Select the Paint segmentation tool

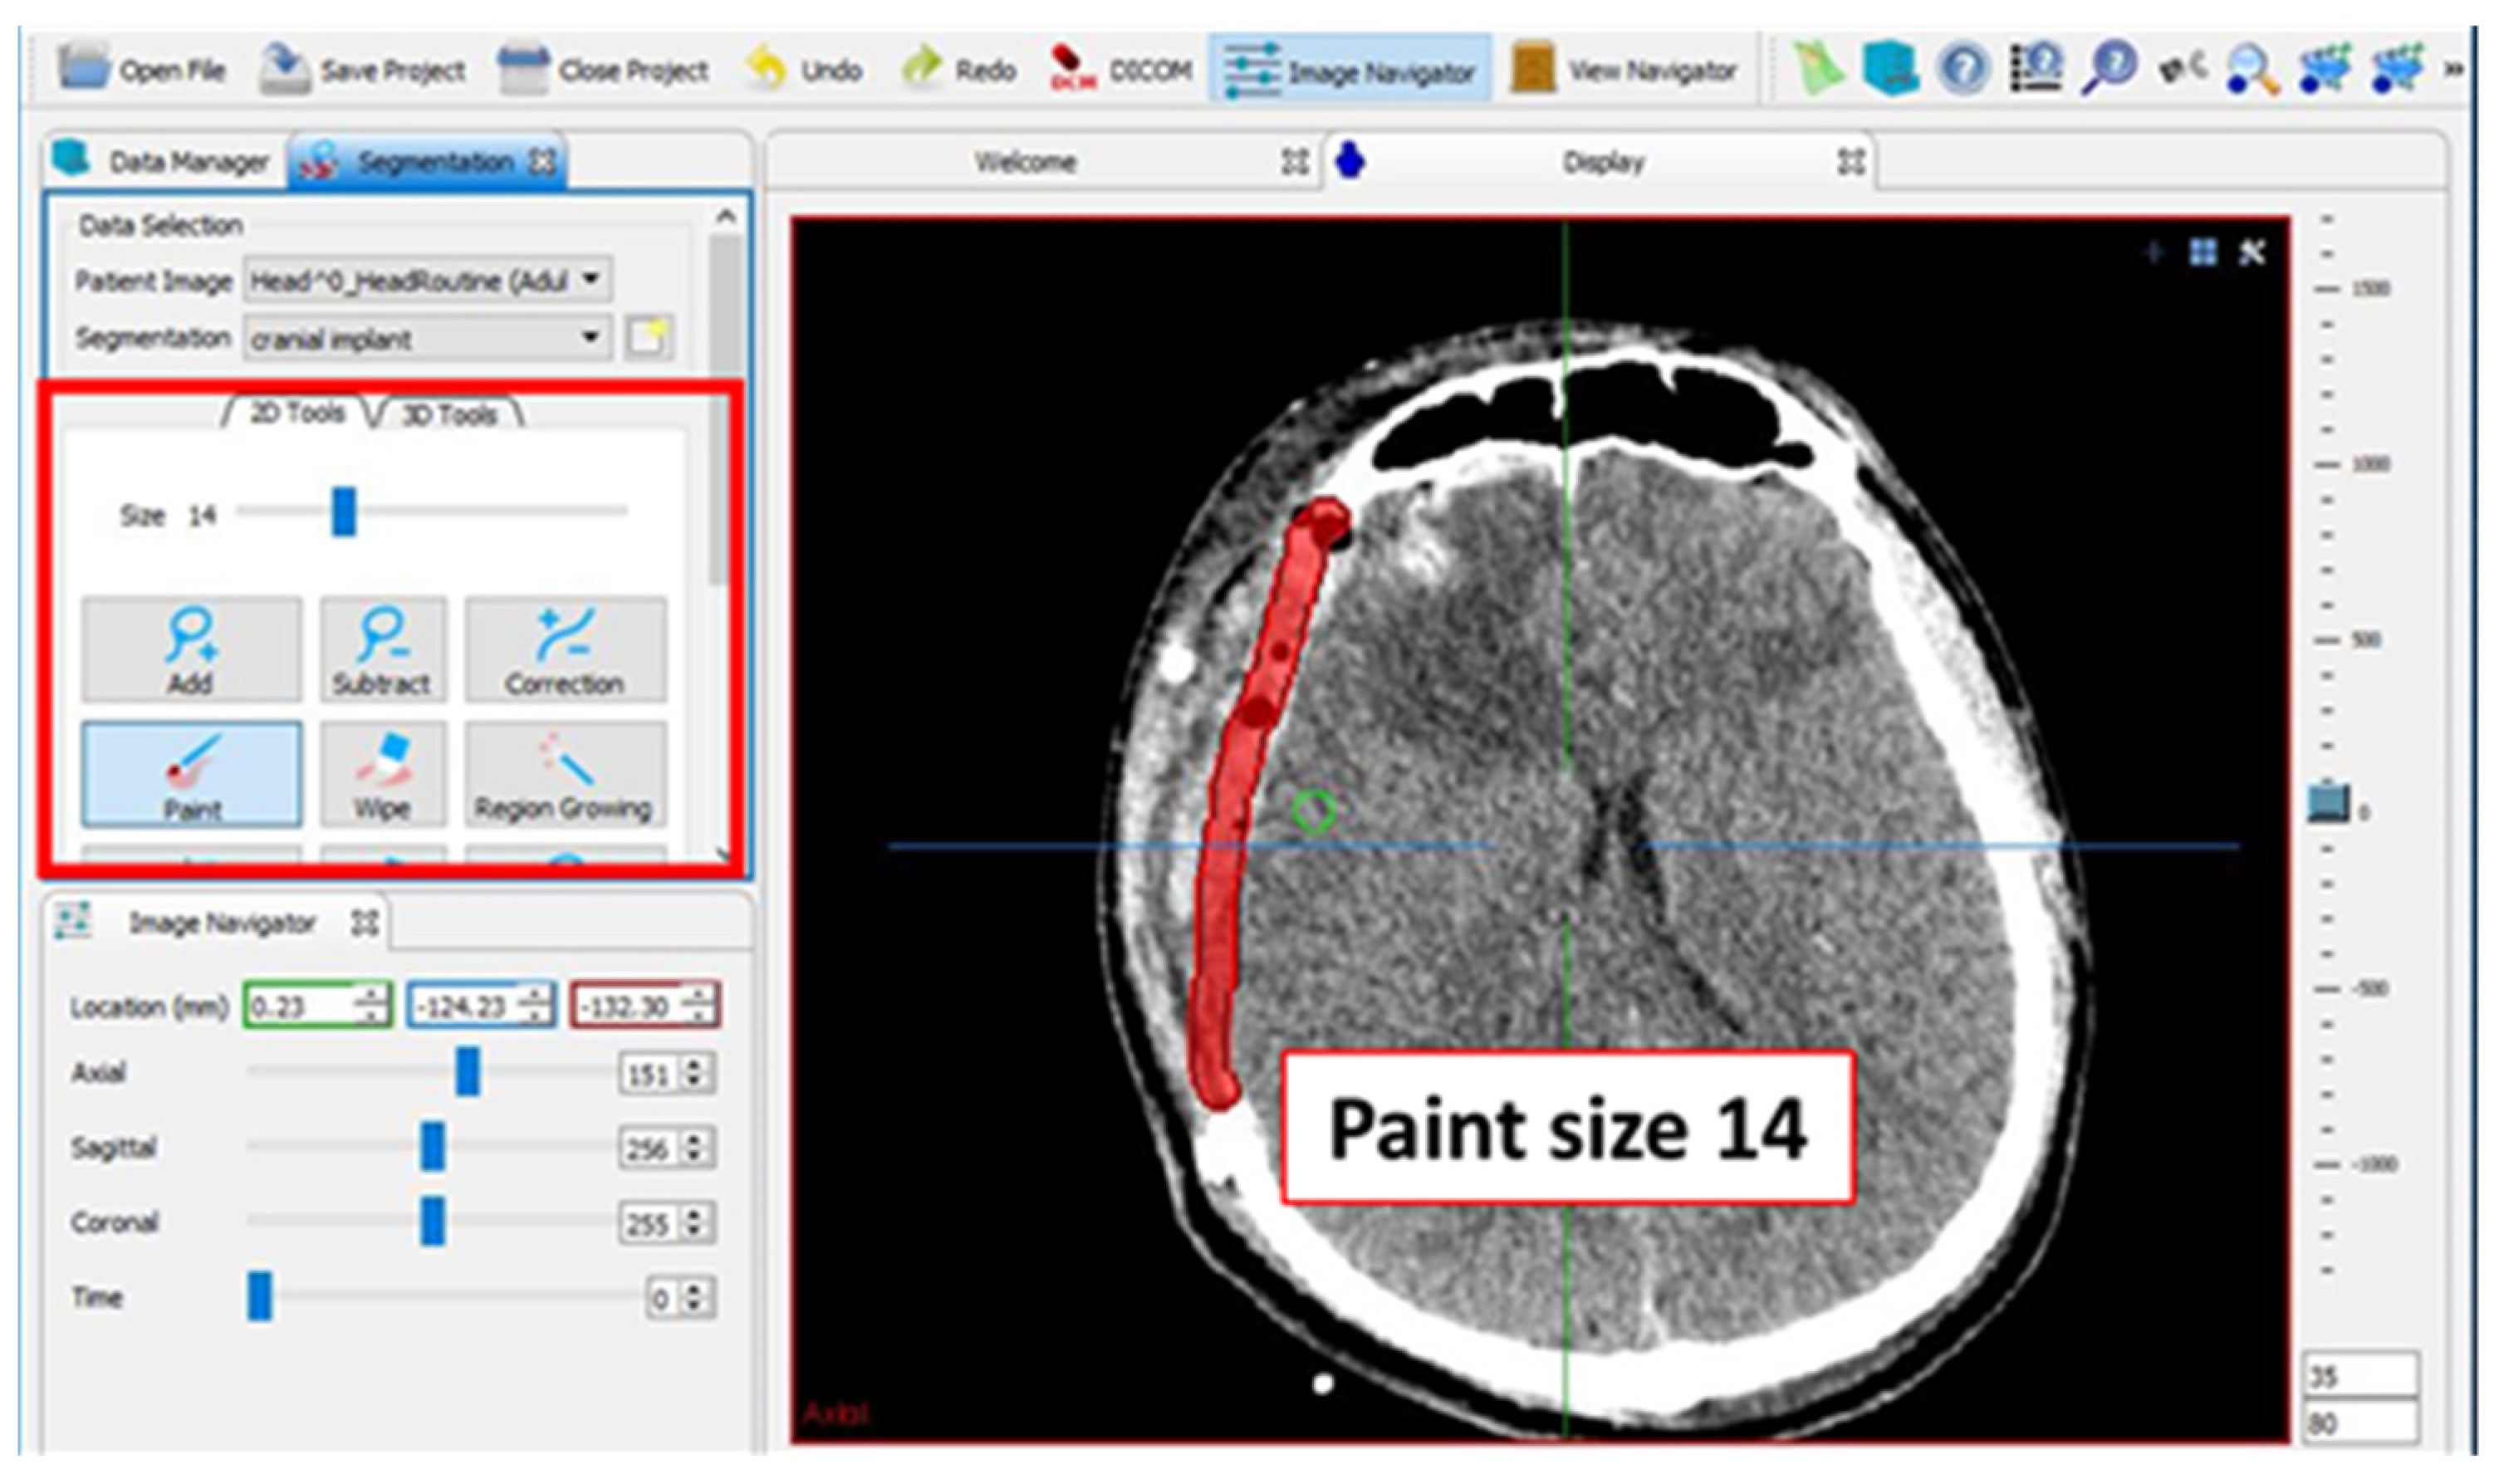[x=191, y=774]
